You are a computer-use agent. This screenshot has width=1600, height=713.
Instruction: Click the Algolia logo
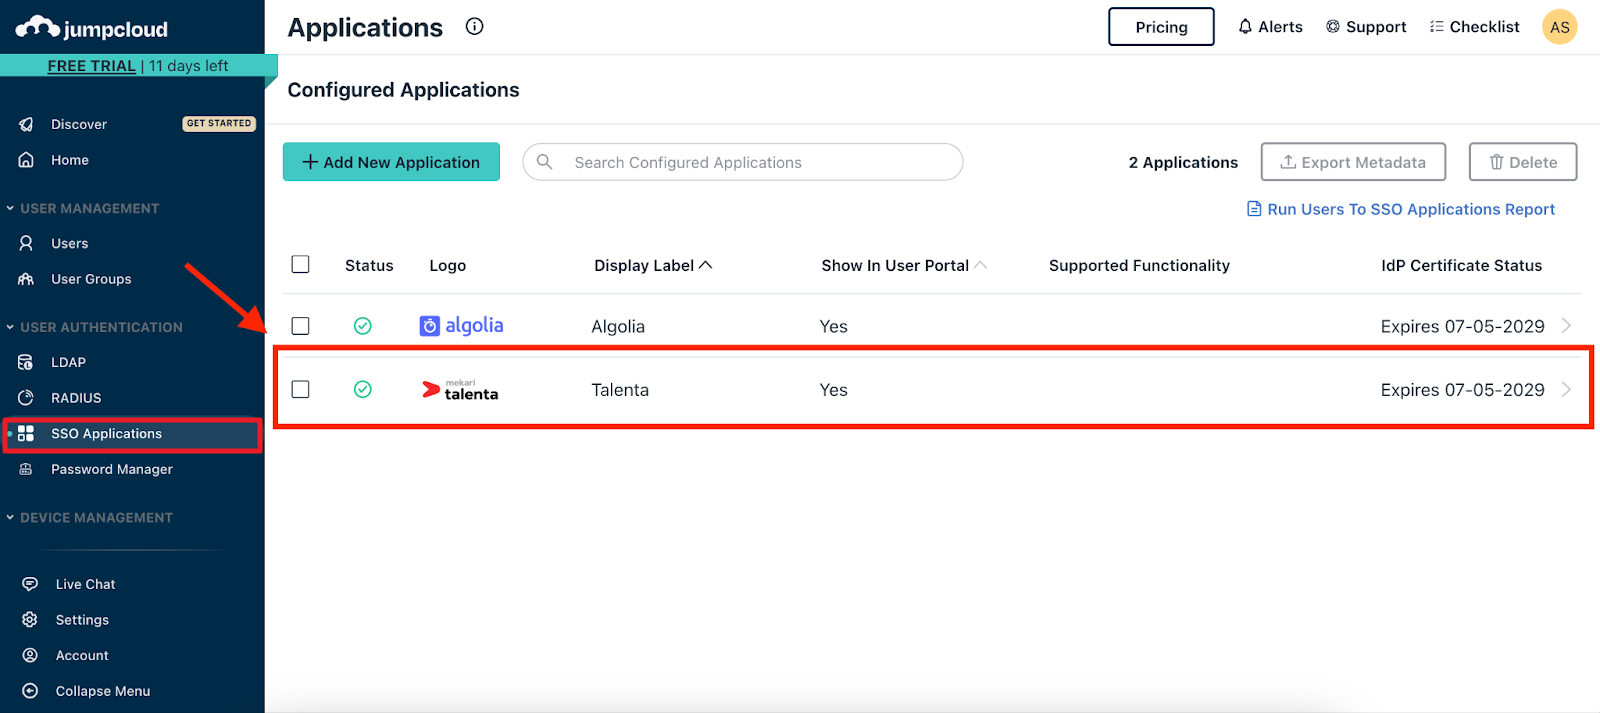(x=461, y=326)
